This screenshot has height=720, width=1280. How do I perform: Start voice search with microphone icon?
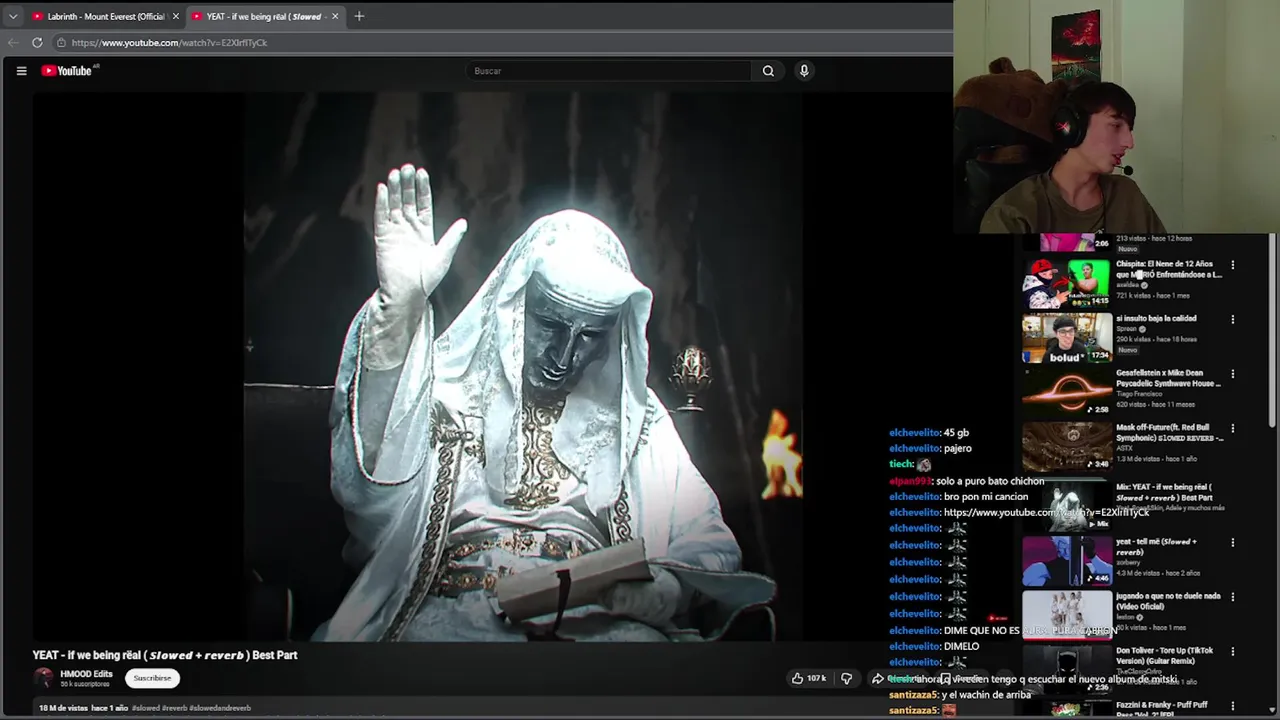804,71
